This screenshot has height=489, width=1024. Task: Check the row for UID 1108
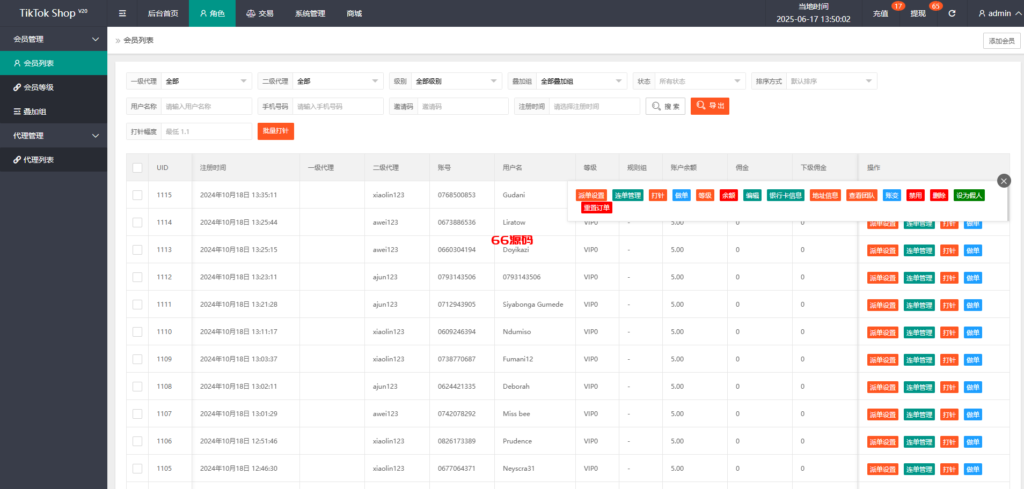pos(137,386)
